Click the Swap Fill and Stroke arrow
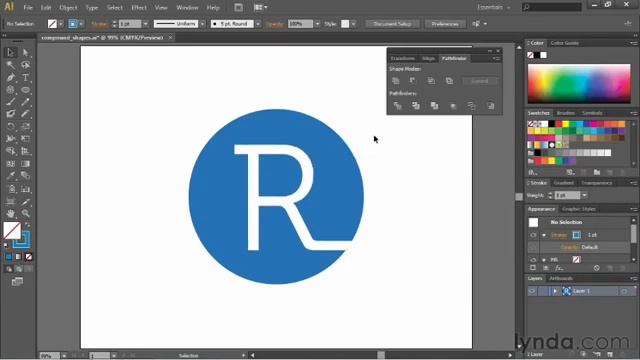The width and height of the screenshot is (640, 360). click(x=27, y=224)
